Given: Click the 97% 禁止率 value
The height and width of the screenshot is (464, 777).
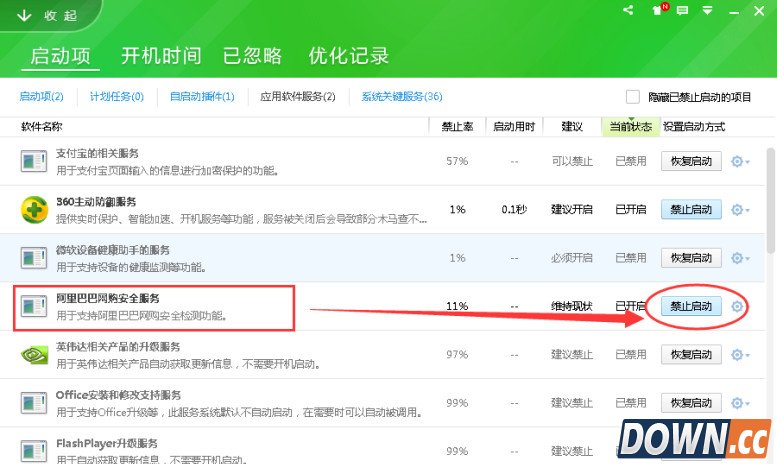Looking at the screenshot, I should tap(457, 354).
